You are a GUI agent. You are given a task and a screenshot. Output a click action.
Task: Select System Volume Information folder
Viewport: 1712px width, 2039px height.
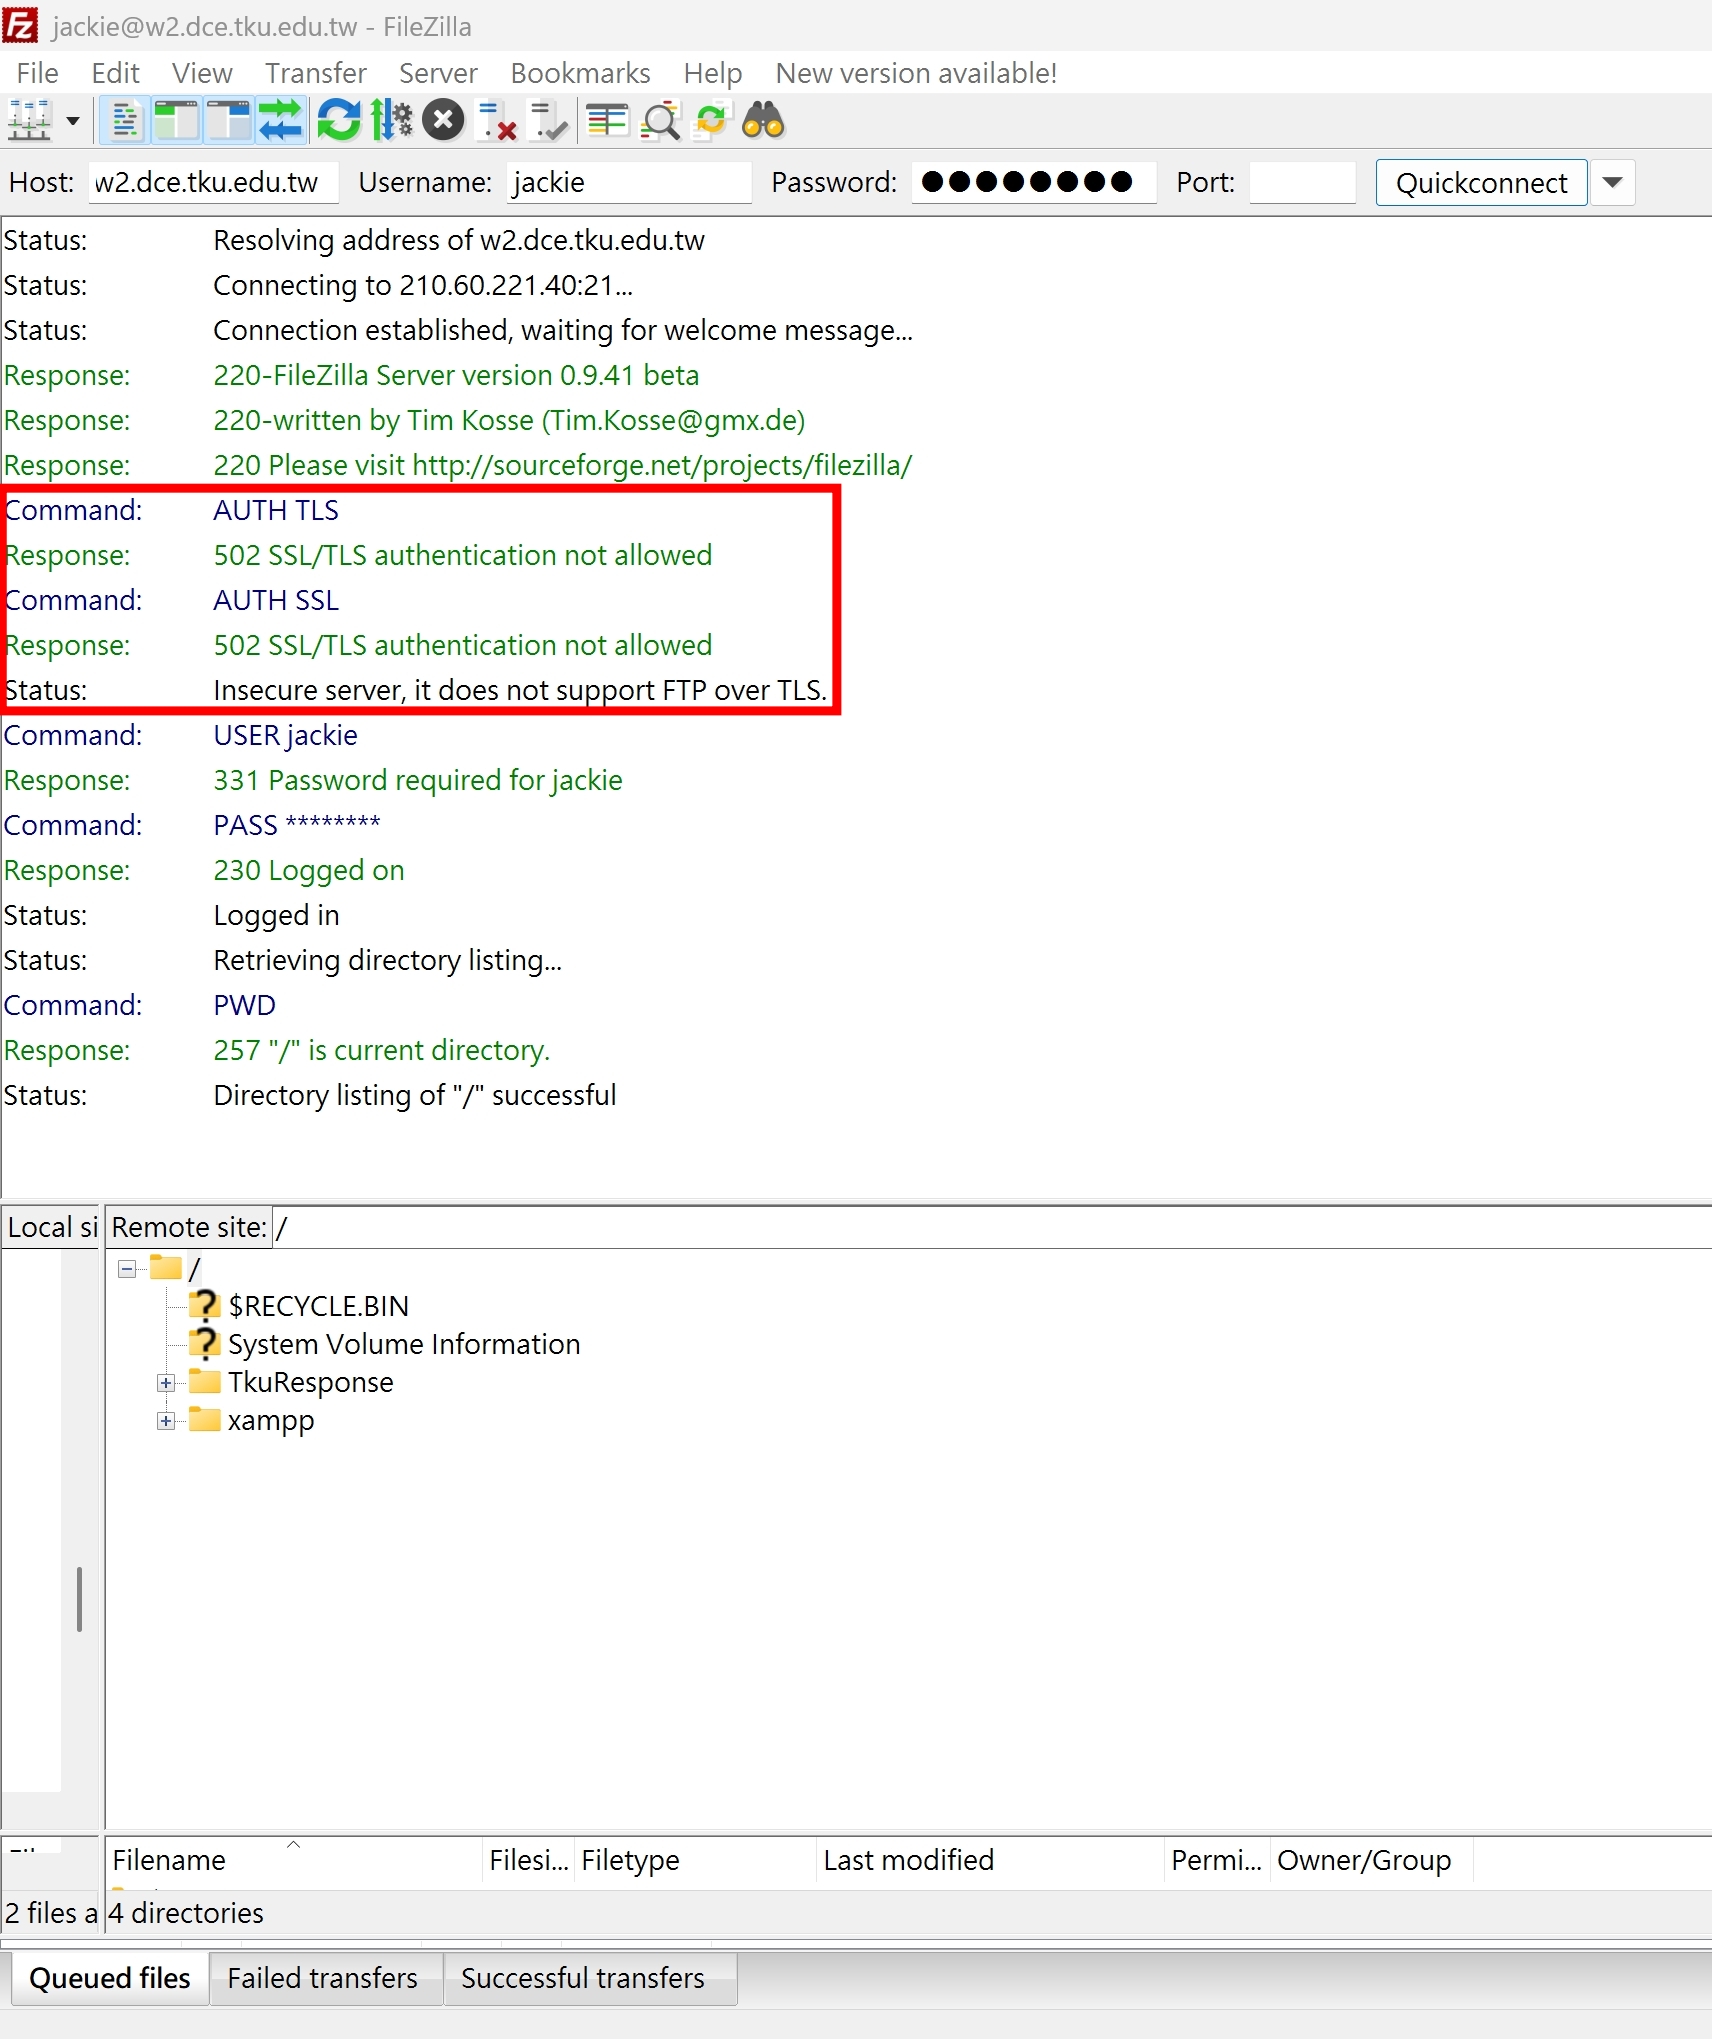pos(404,1344)
